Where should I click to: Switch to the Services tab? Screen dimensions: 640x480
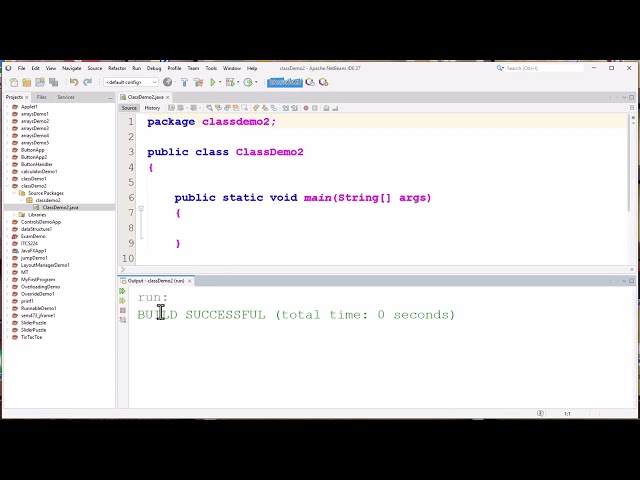[x=66, y=97]
